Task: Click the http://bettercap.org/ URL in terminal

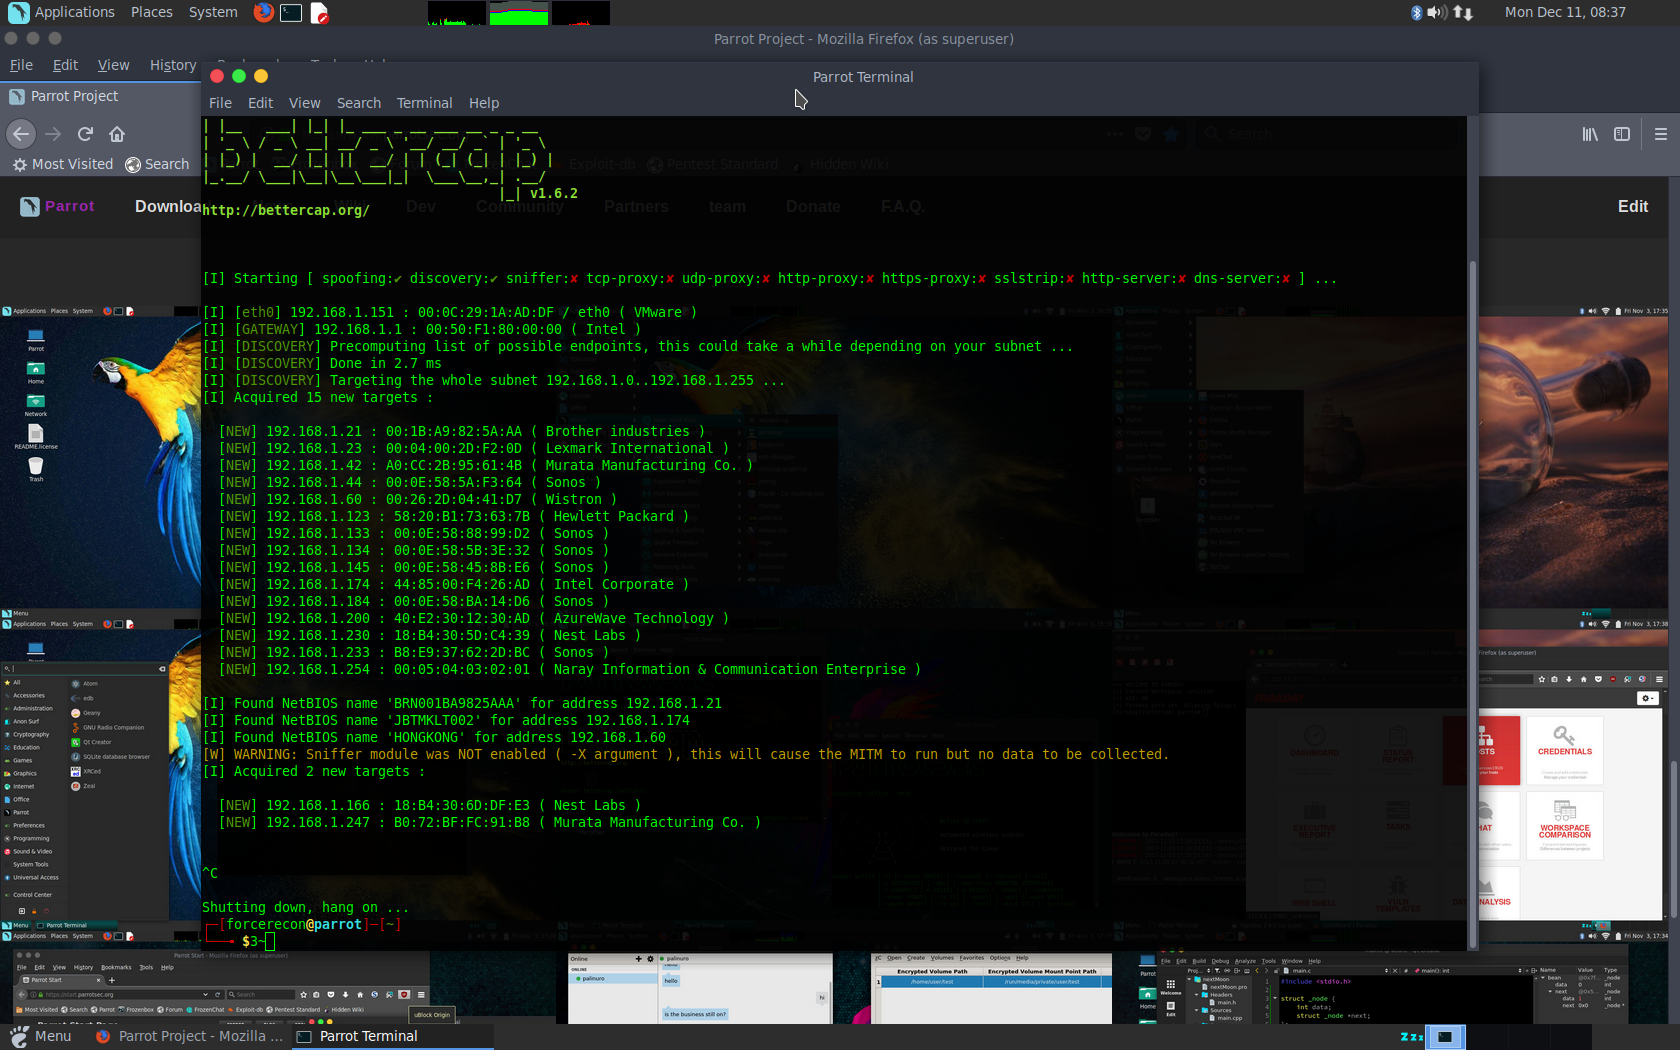Action: (286, 210)
